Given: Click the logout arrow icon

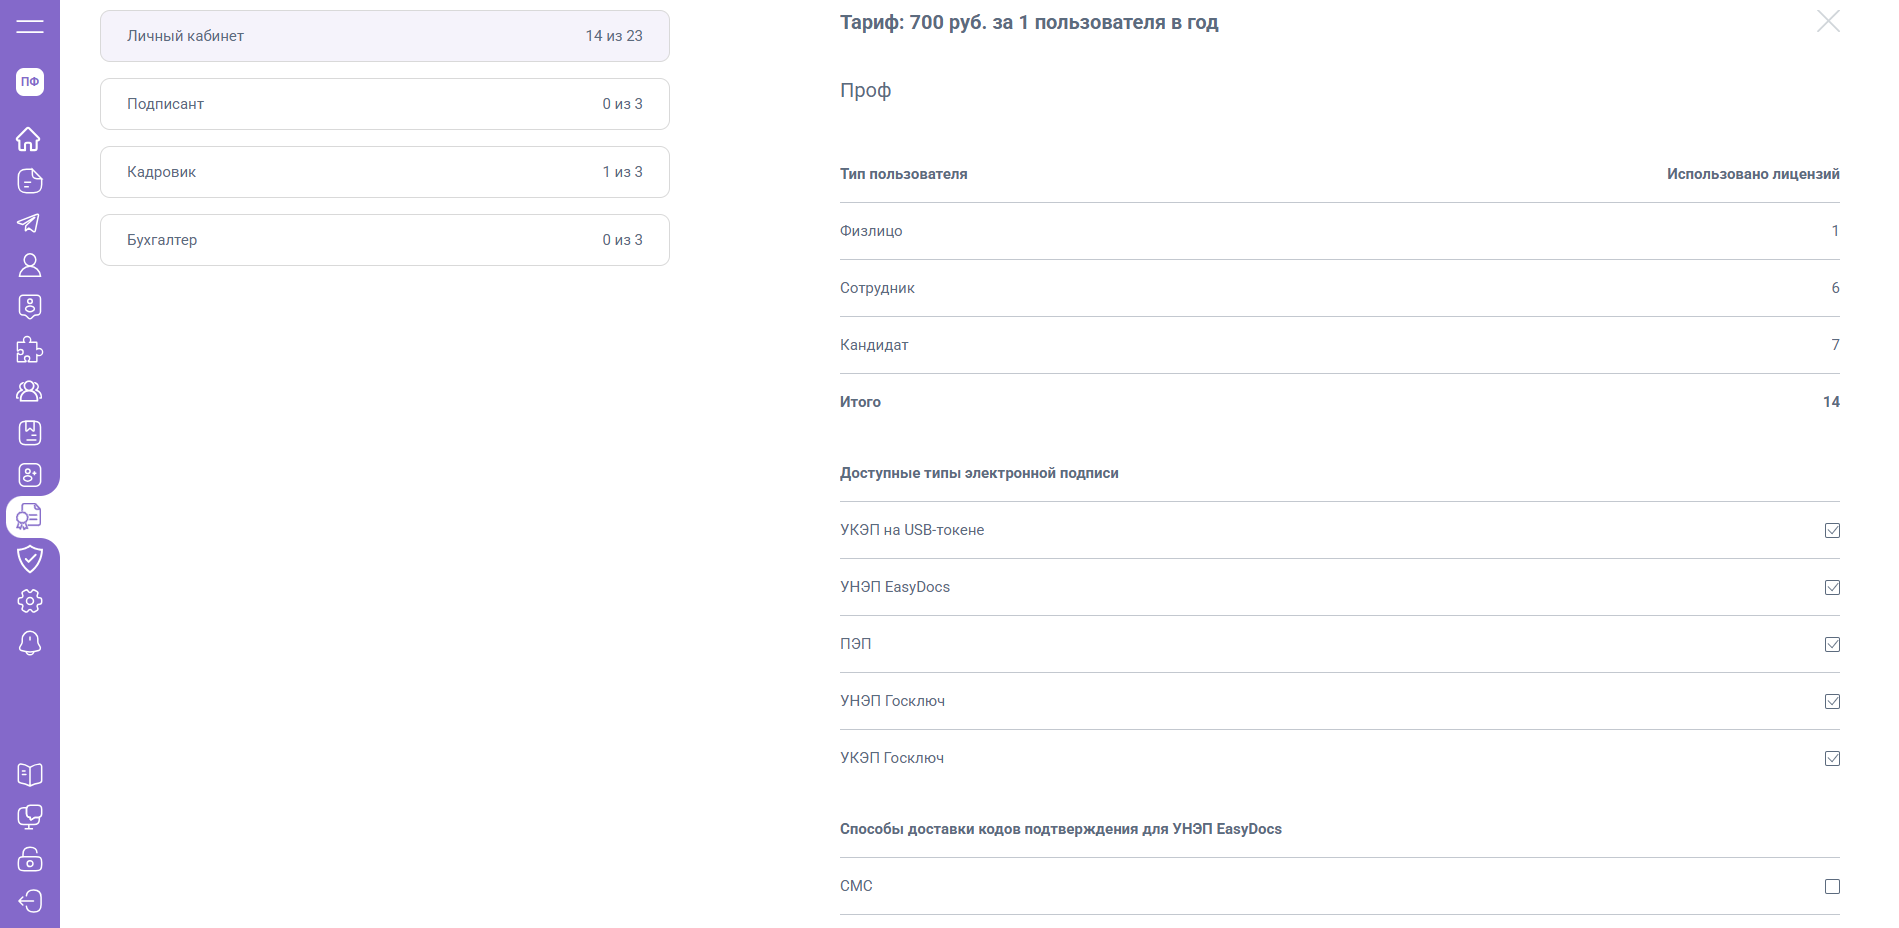Looking at the screenshot, I should coord(29,901).
